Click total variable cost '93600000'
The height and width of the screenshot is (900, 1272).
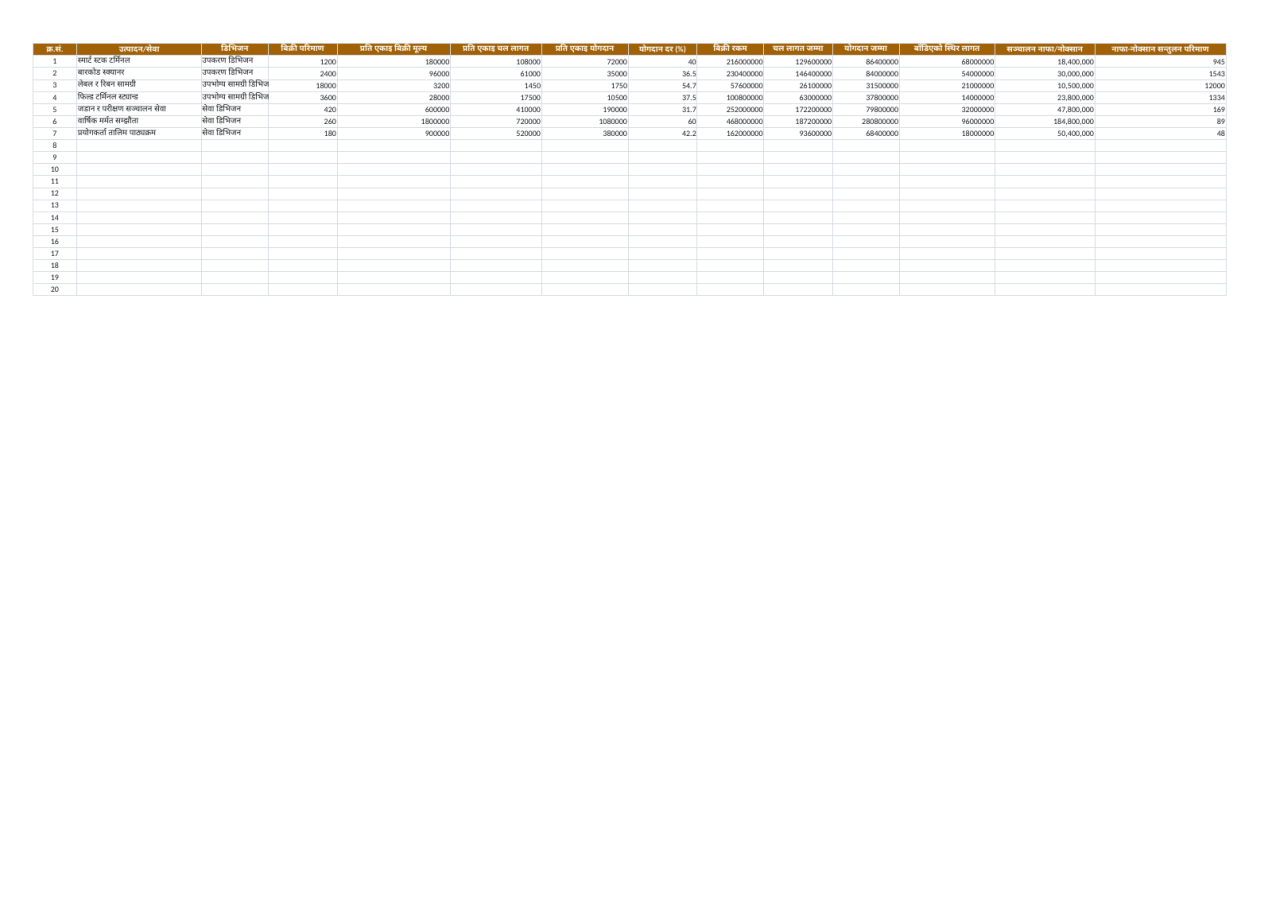click(798, 134)
